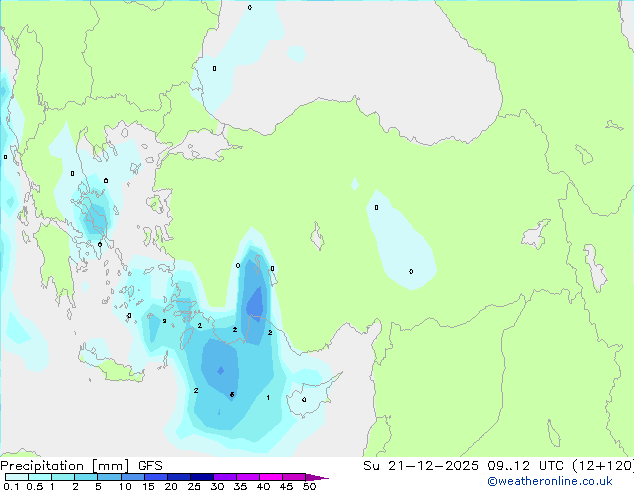Click the 45 to 50 mm legend swatch
Image resolution: width=634 pixels, height=490 pixels.
pos(294,477)
